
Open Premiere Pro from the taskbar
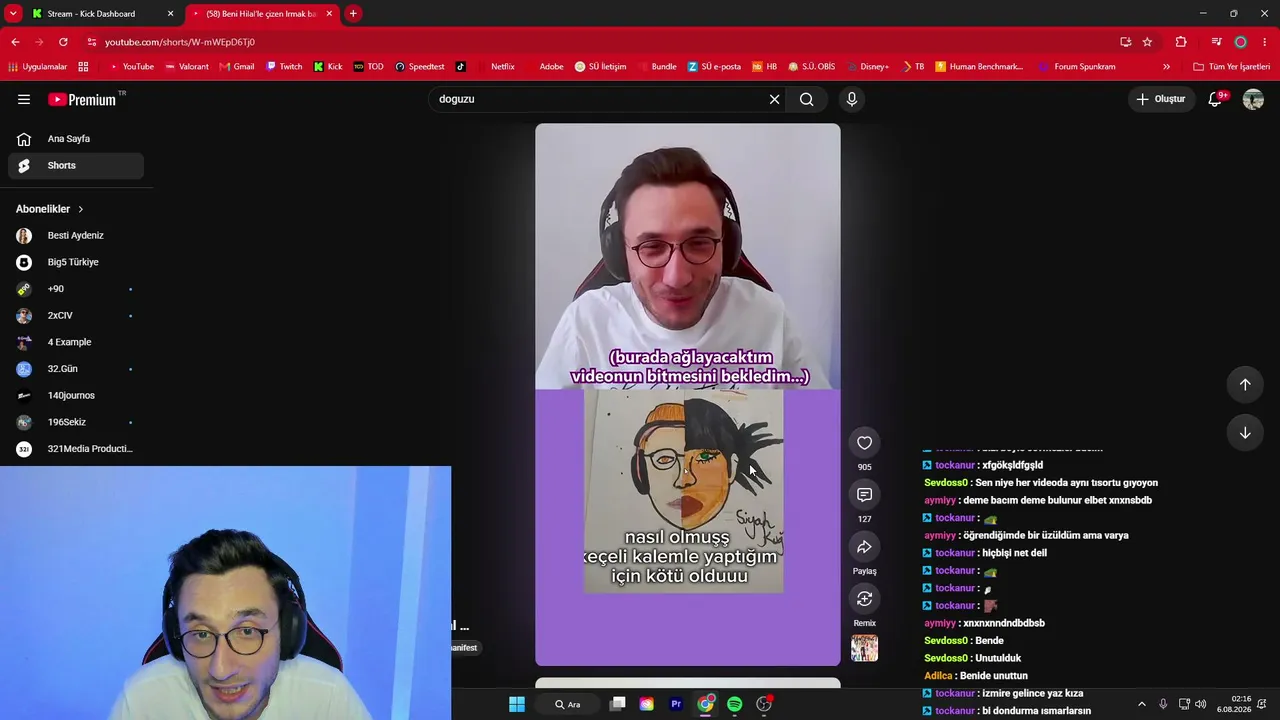point(676,704)
